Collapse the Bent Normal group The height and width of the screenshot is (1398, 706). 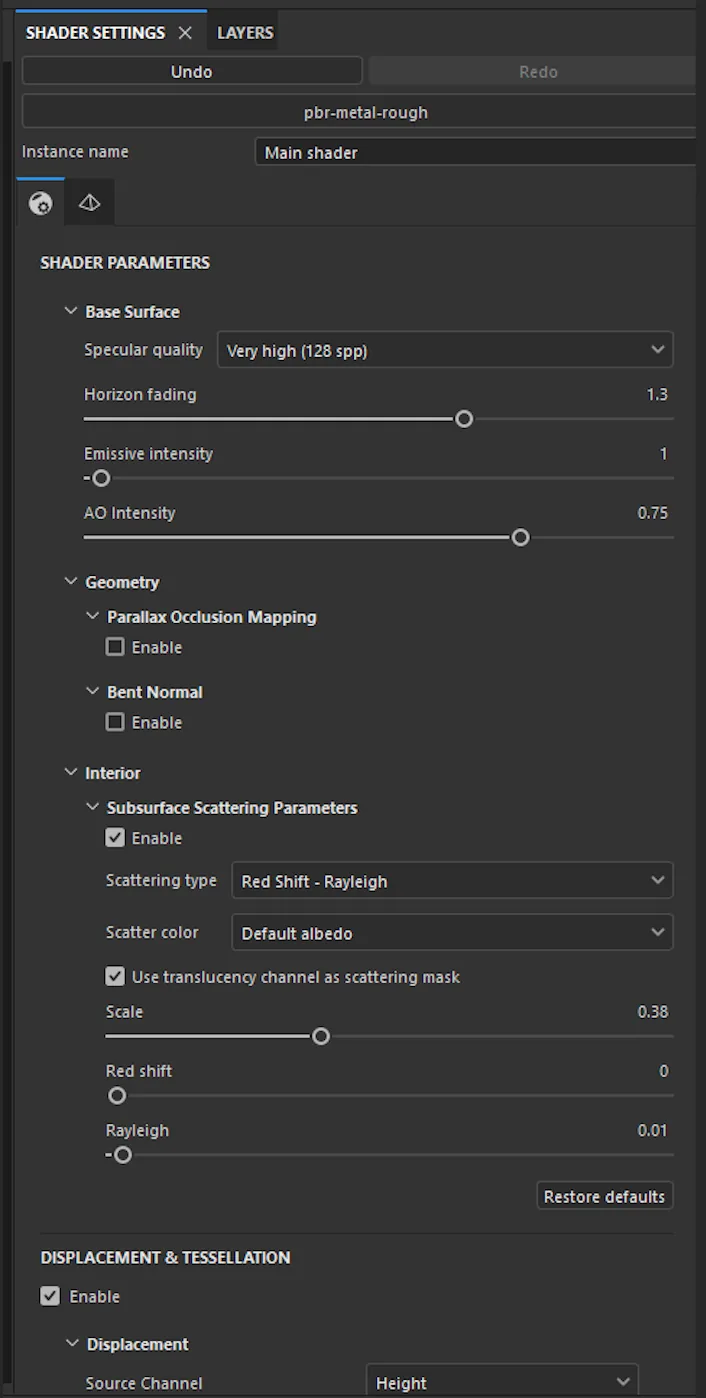(x=93, y=691)
